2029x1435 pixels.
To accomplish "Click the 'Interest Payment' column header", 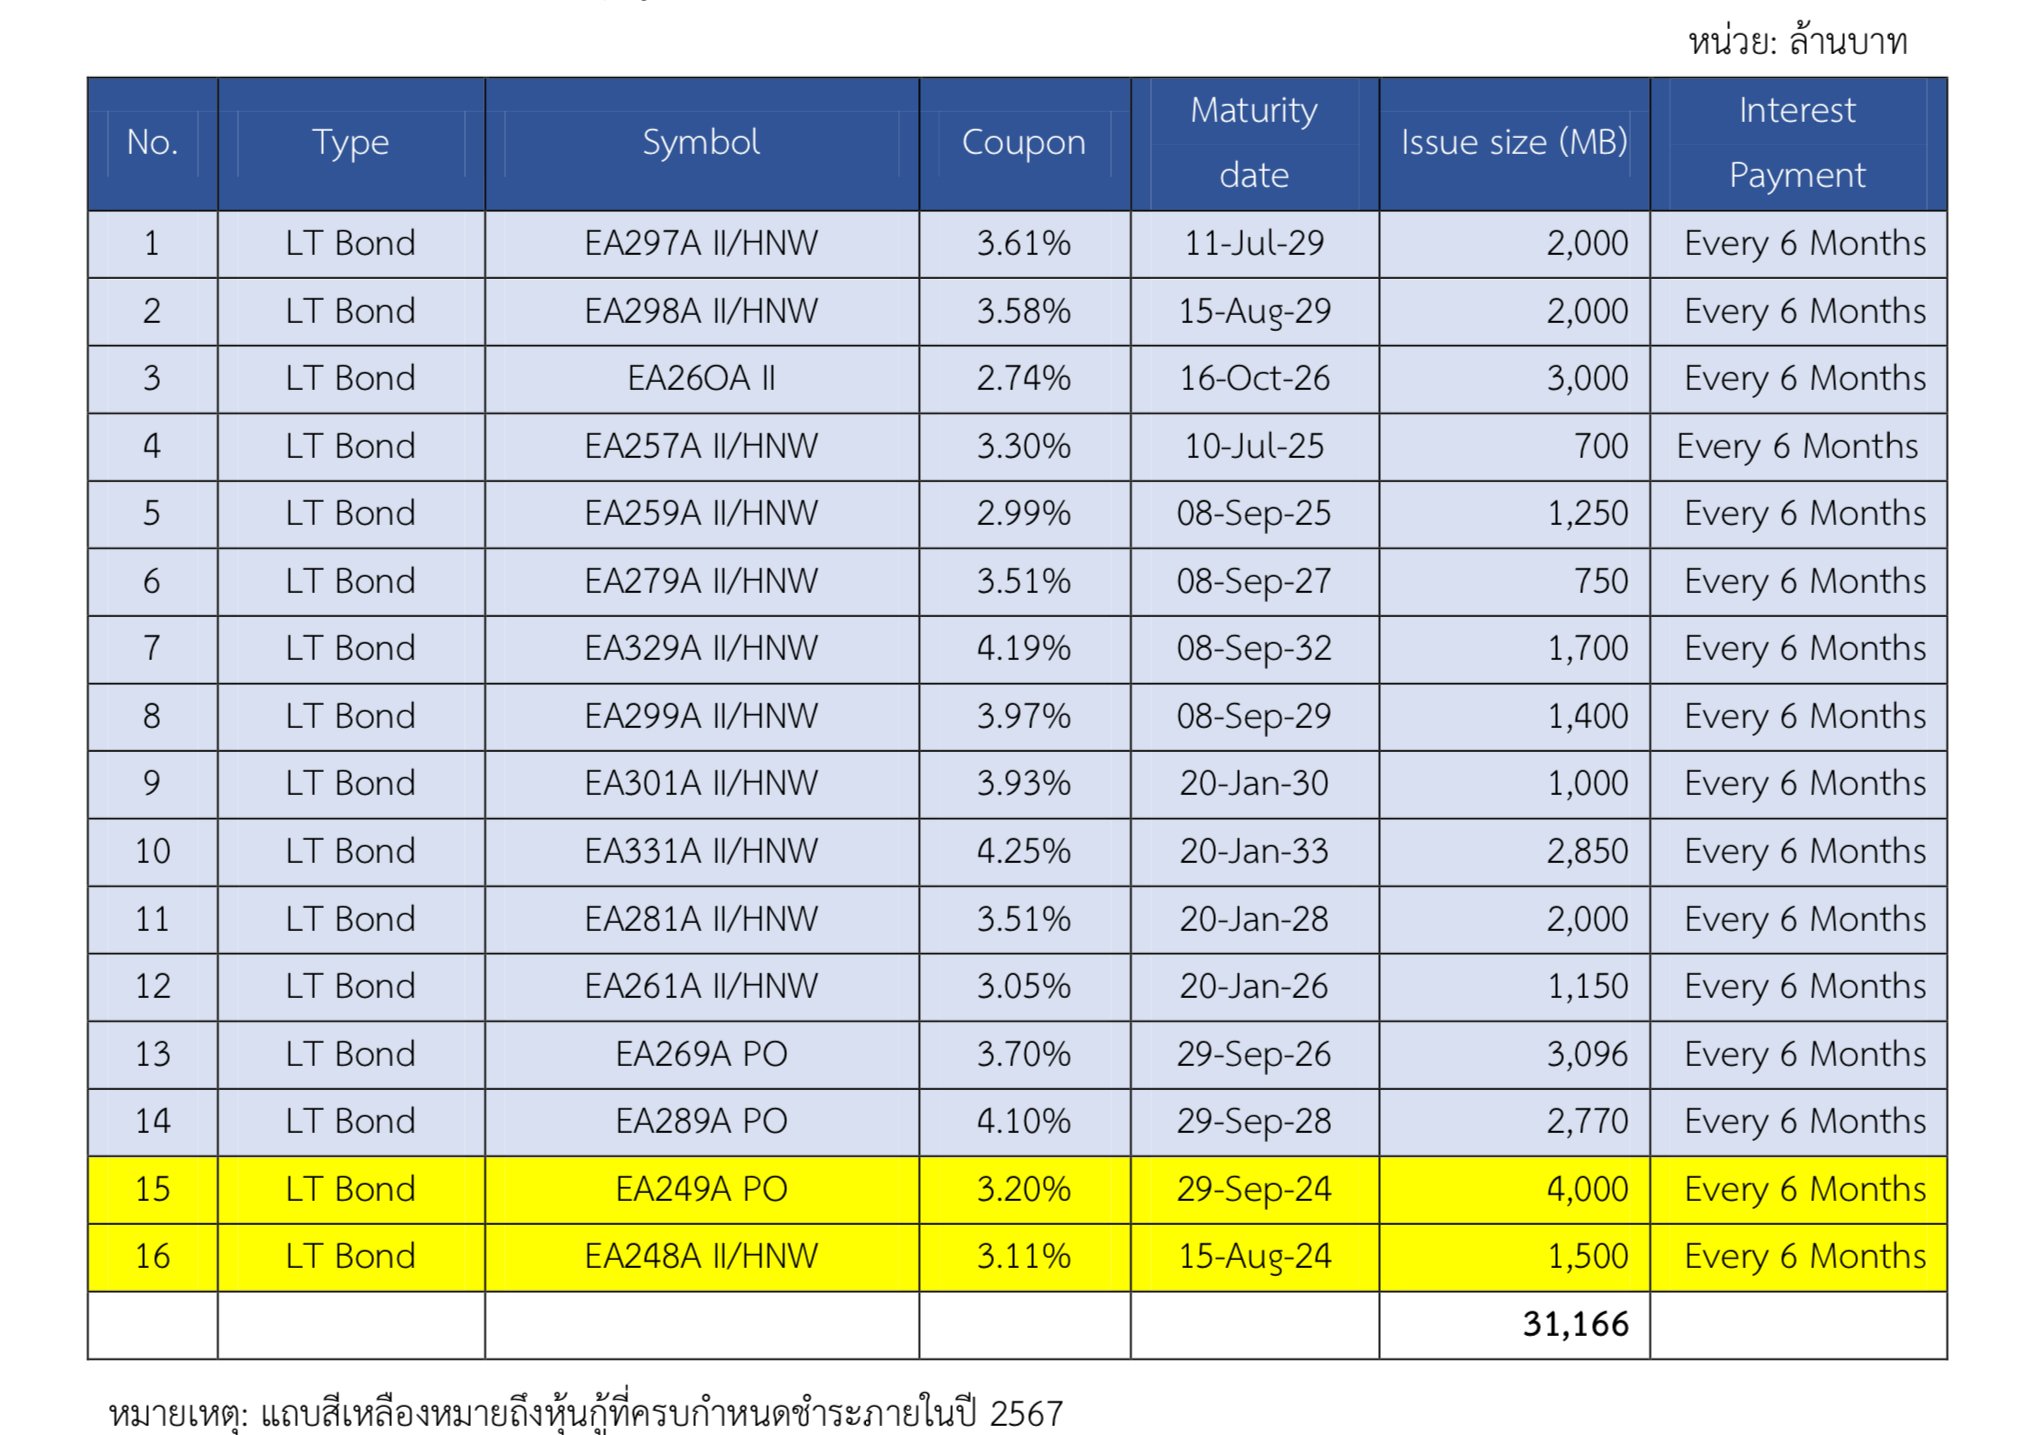I will tap(1797, 143).
